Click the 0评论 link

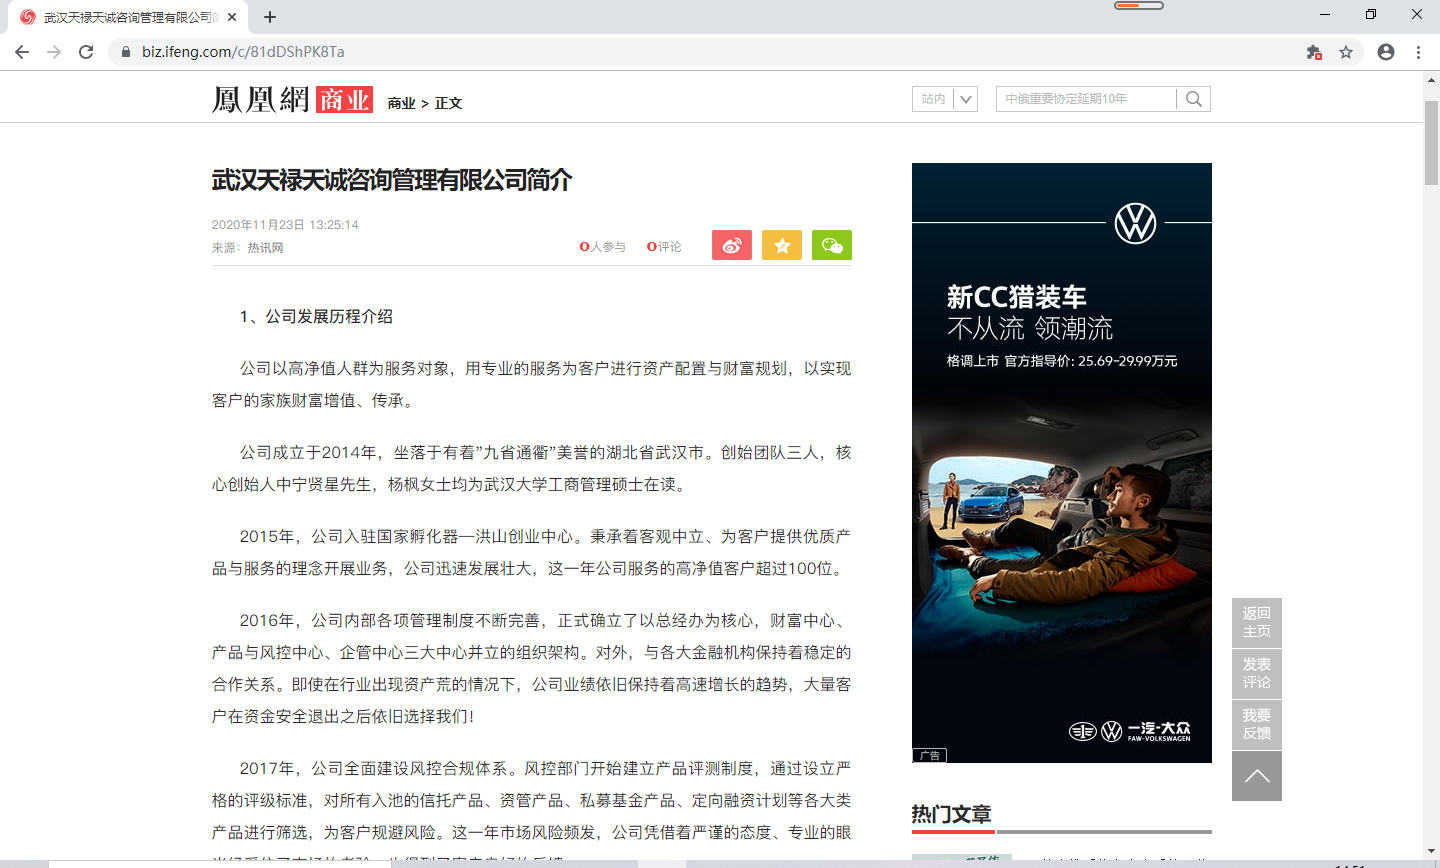coord(664,247)
